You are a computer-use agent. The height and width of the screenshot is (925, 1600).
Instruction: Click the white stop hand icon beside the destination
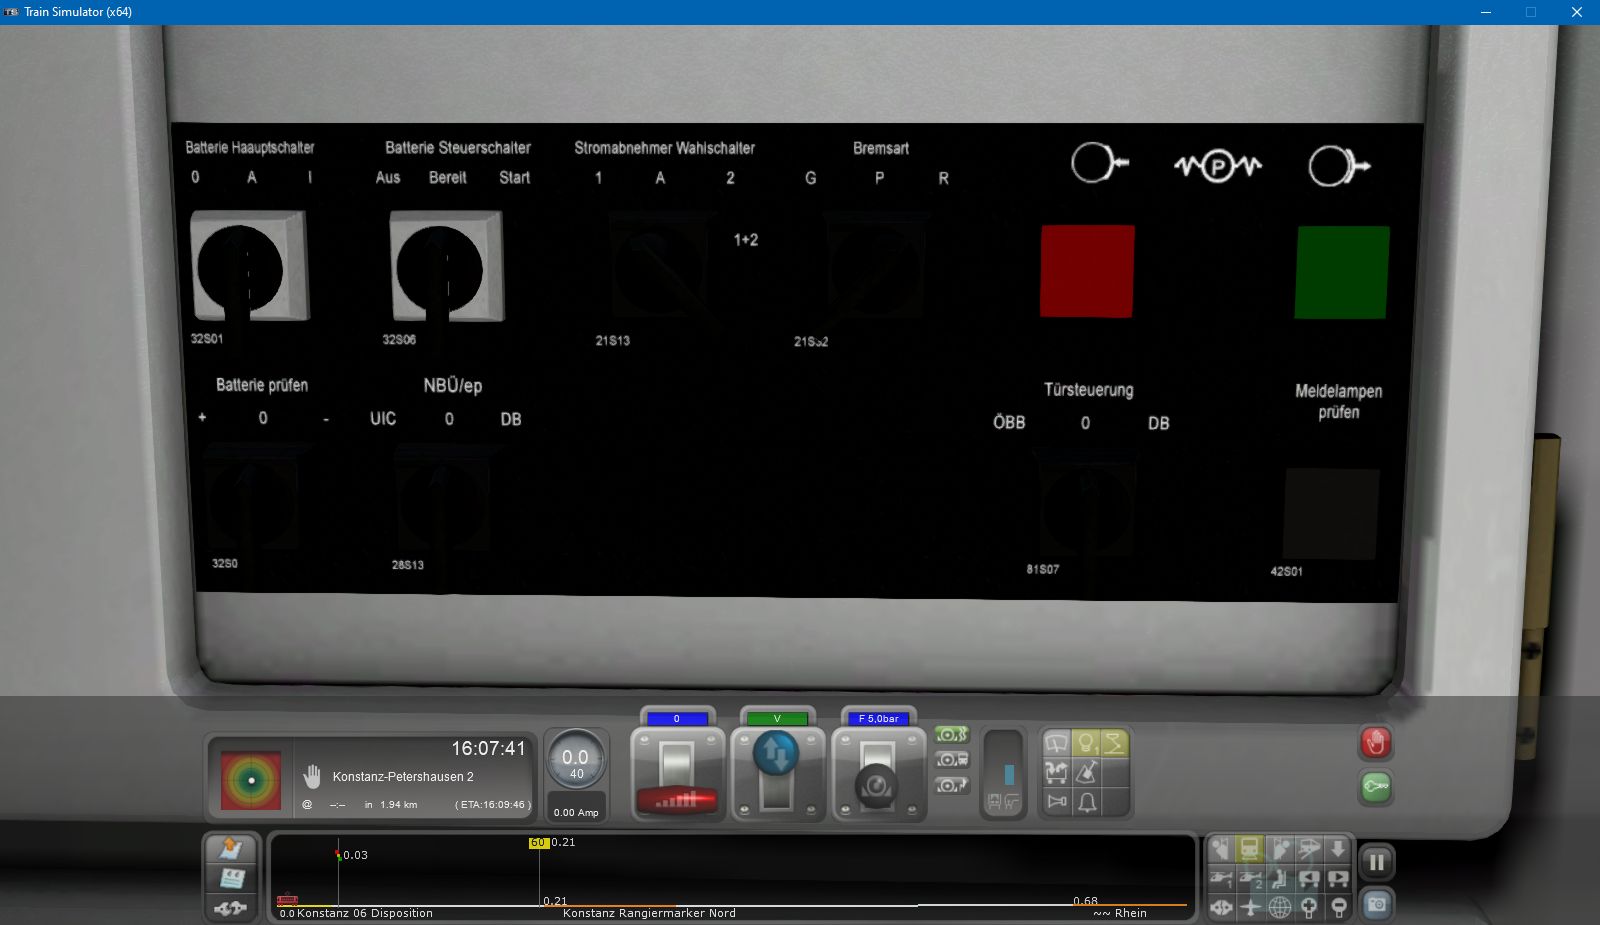312,777
